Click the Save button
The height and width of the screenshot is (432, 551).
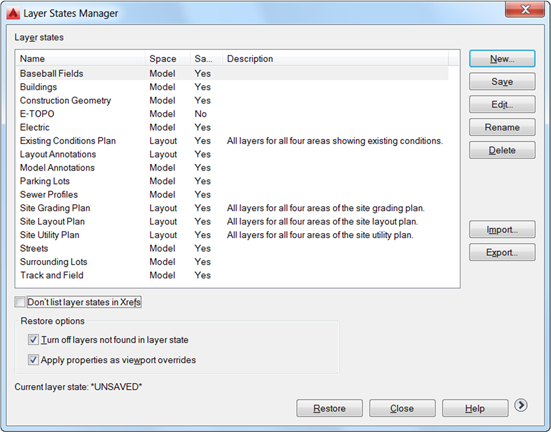502,82
